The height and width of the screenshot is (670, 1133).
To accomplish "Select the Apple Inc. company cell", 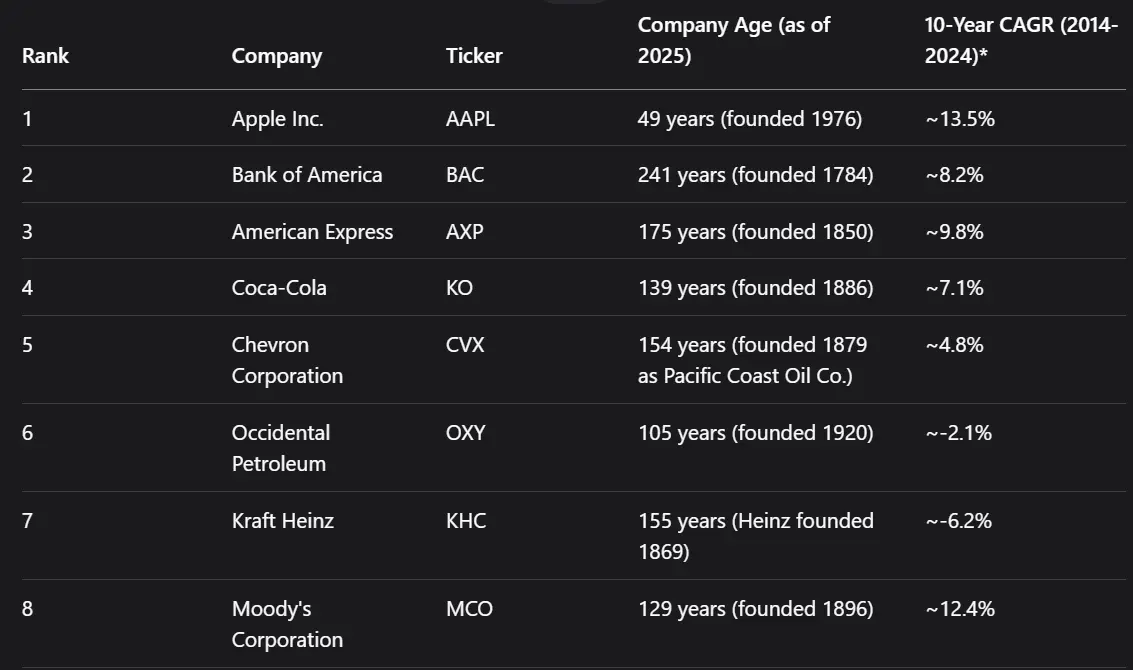I will (277, 119).
